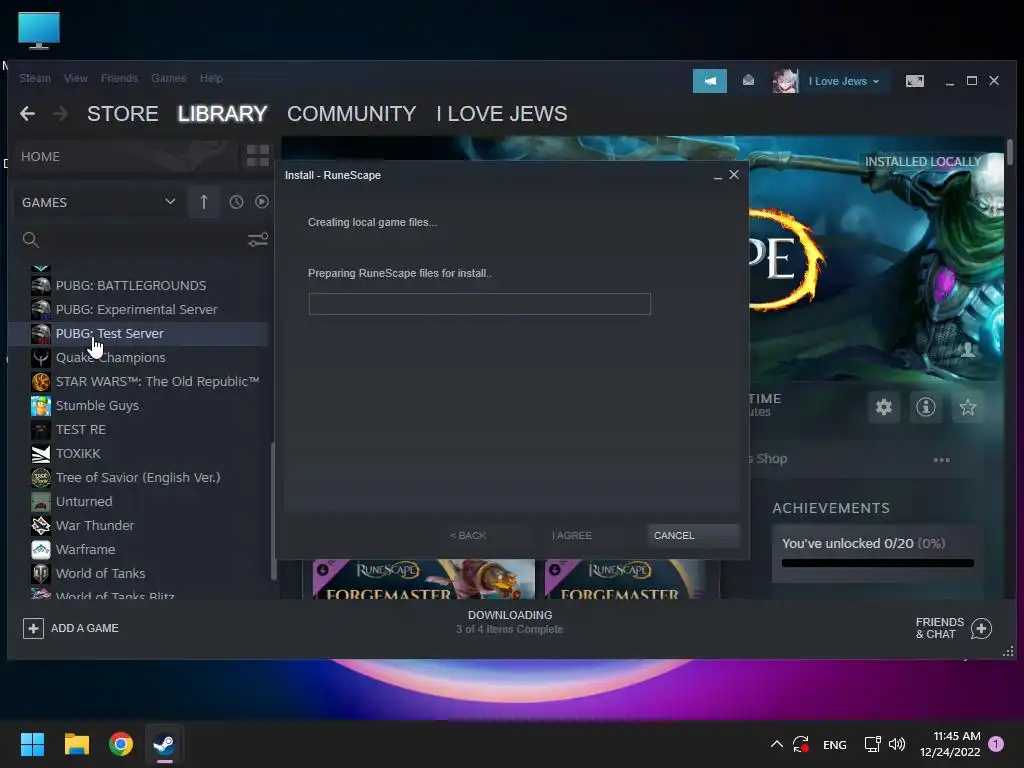Click the Steam taskbar icon
The height and width of the screenshot is (768, 1024).
coord(164,744)
